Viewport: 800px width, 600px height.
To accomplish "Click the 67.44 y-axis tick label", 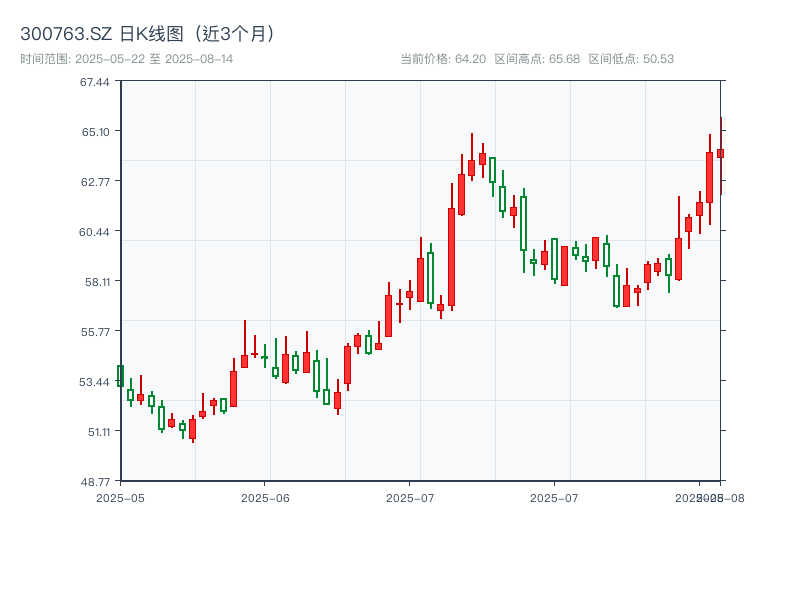I will click(x=96, y=81).
